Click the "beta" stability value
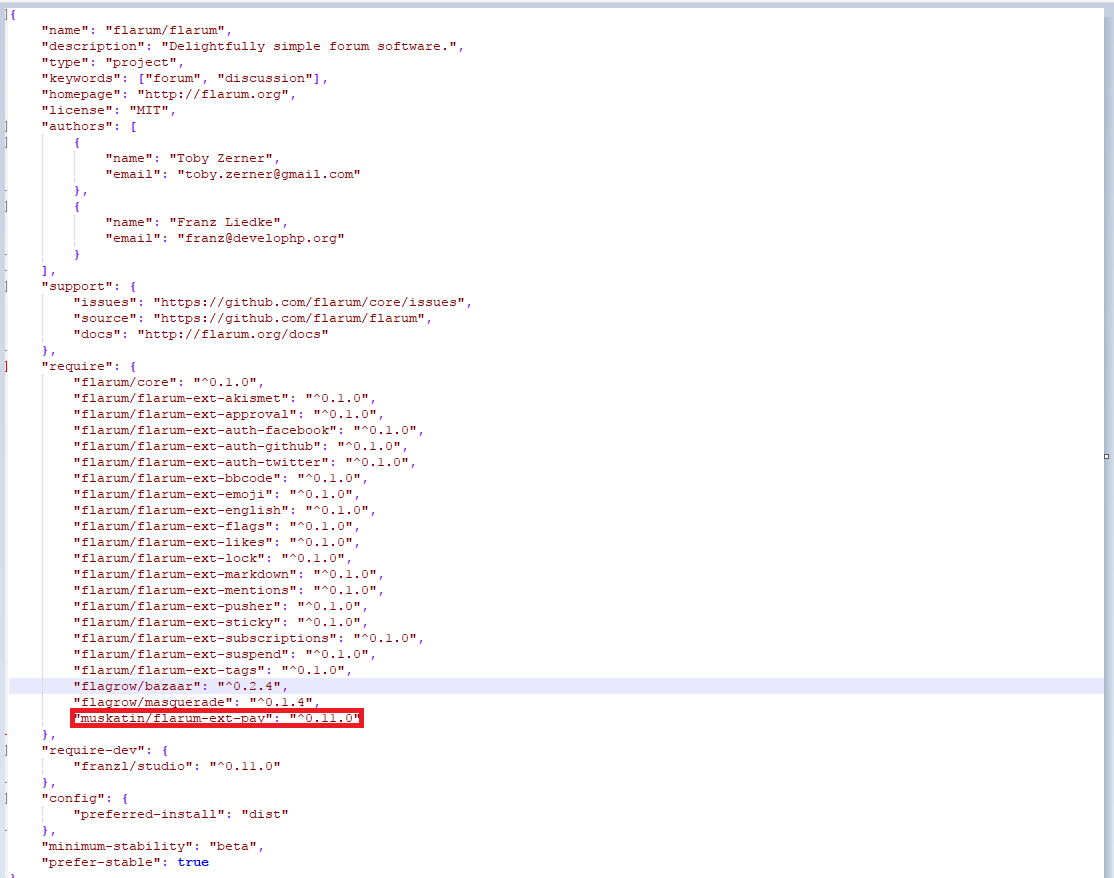This screenshot has height=878, width=1114. click(233, 846)
